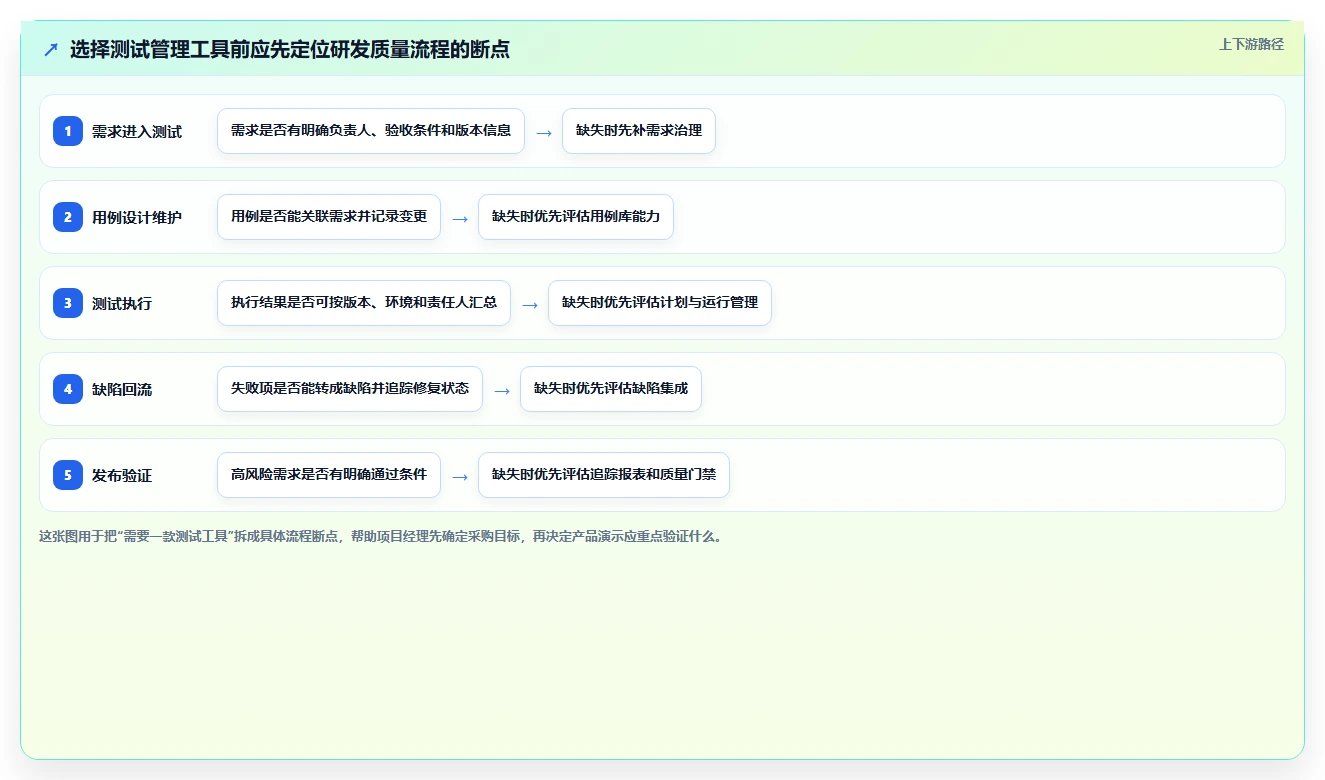Click the footer caption starting with 这张图用于
Screen dimensions: 1325x780
coord(380,536)
